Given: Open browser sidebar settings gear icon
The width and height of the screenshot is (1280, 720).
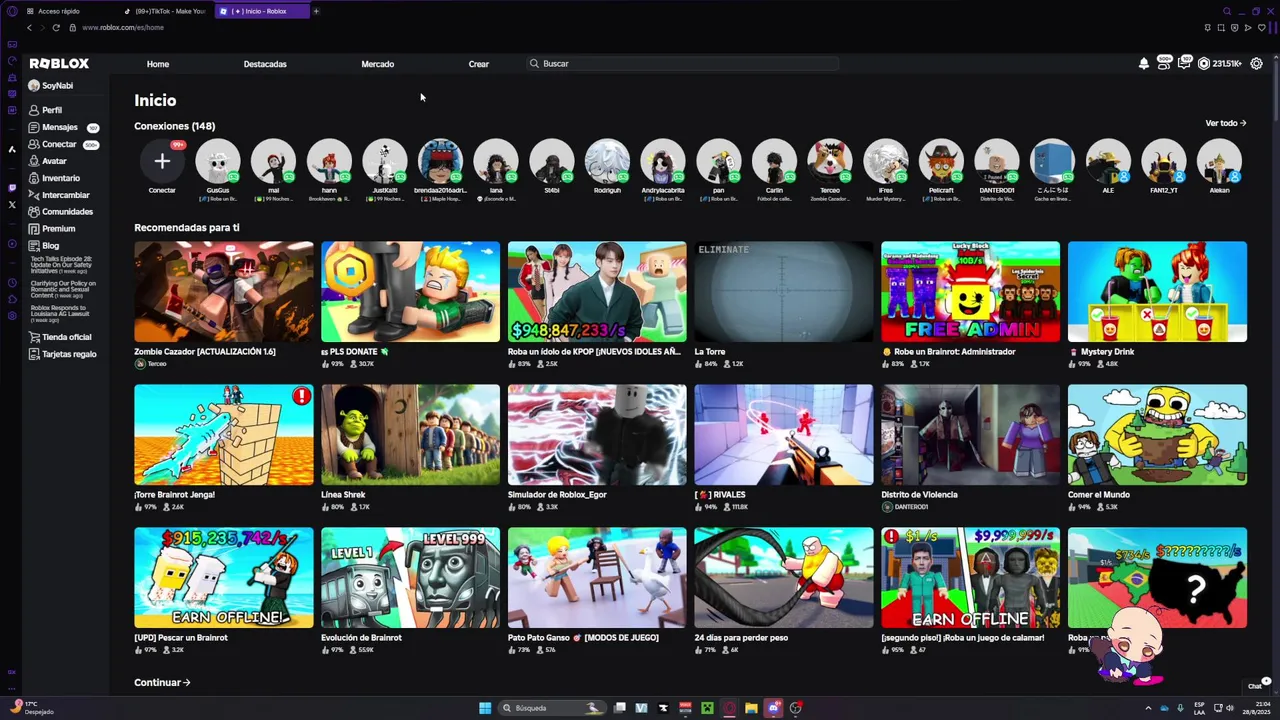Looking at the screenshot, I should [x=12, y=315].
